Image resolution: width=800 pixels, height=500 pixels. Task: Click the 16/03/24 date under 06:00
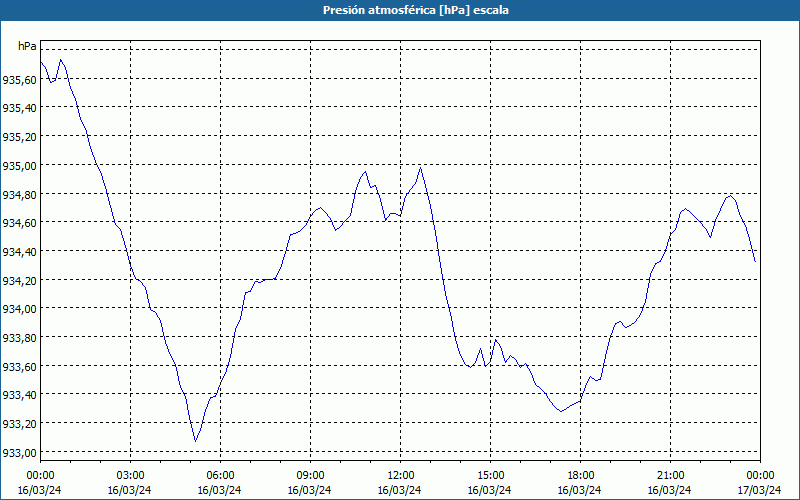(x=219, y=490)
